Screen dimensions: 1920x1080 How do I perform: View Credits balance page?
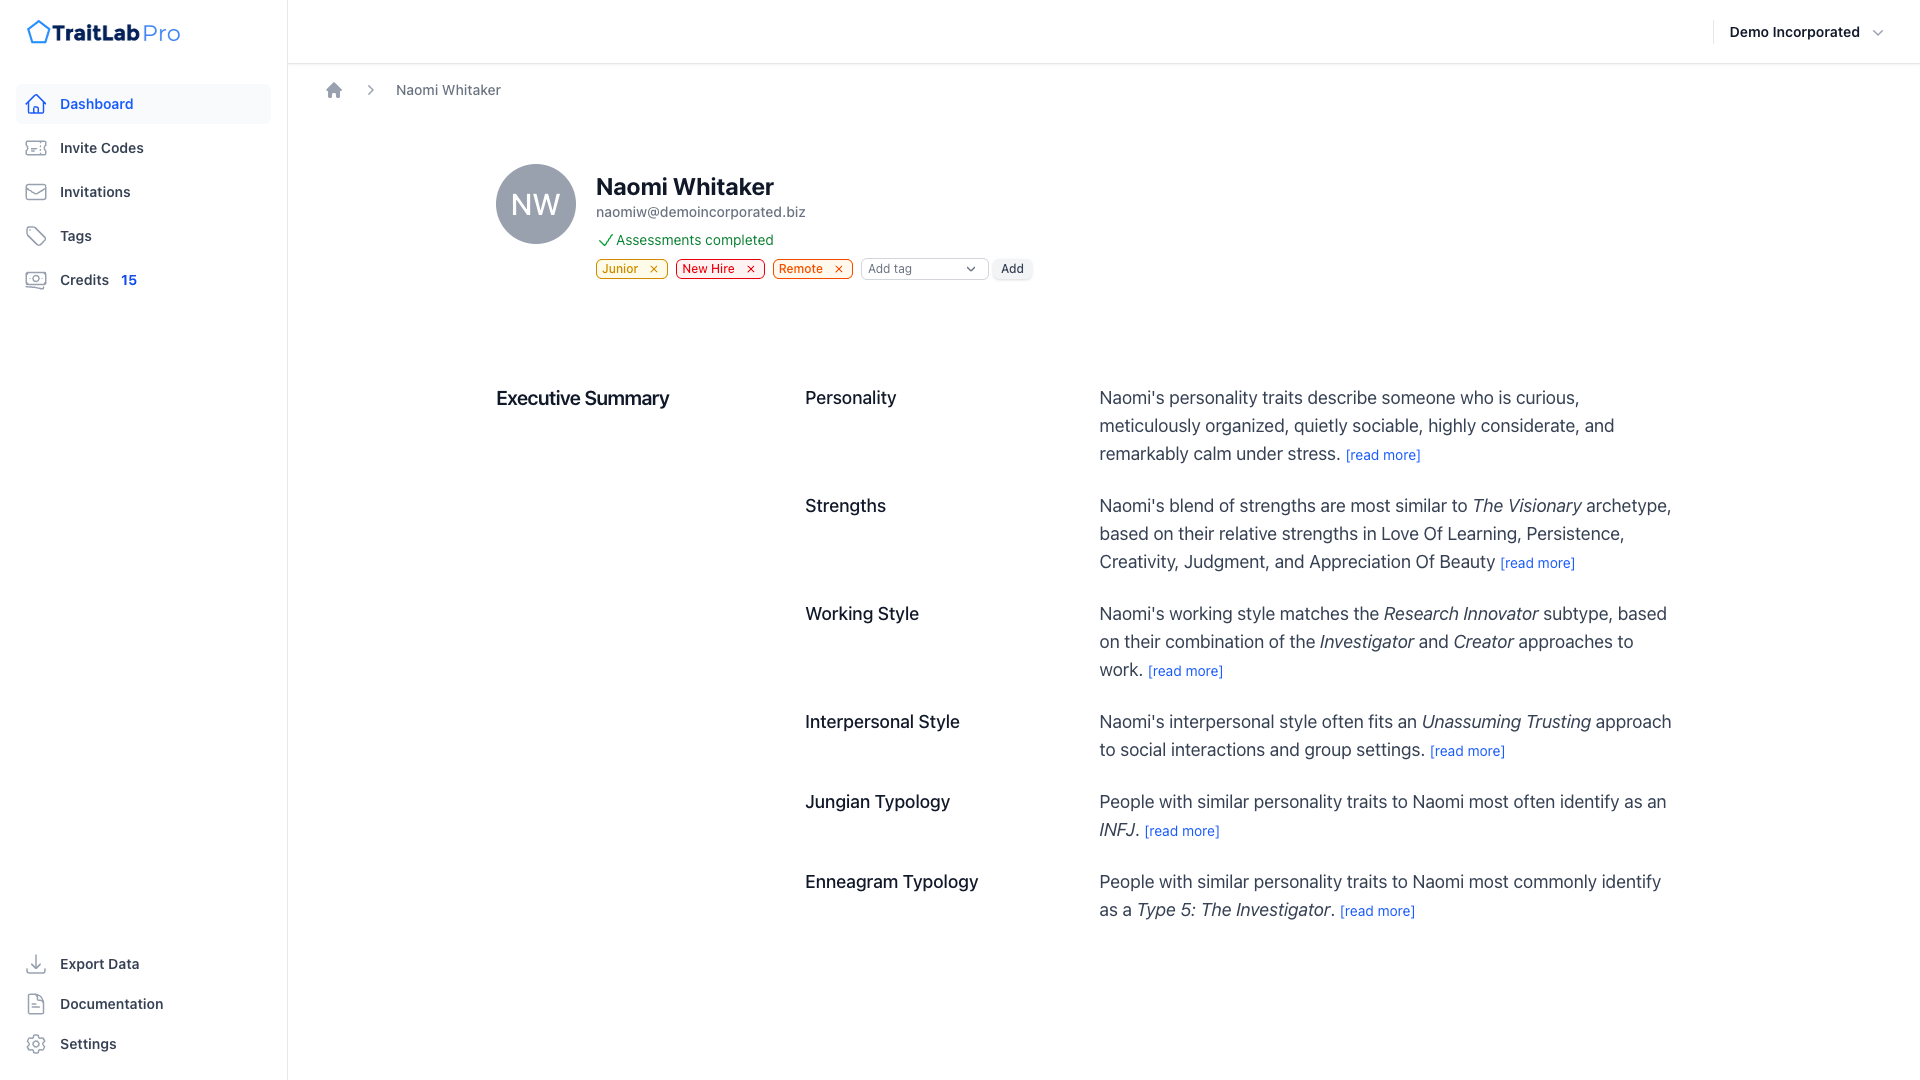coord(85,280)
